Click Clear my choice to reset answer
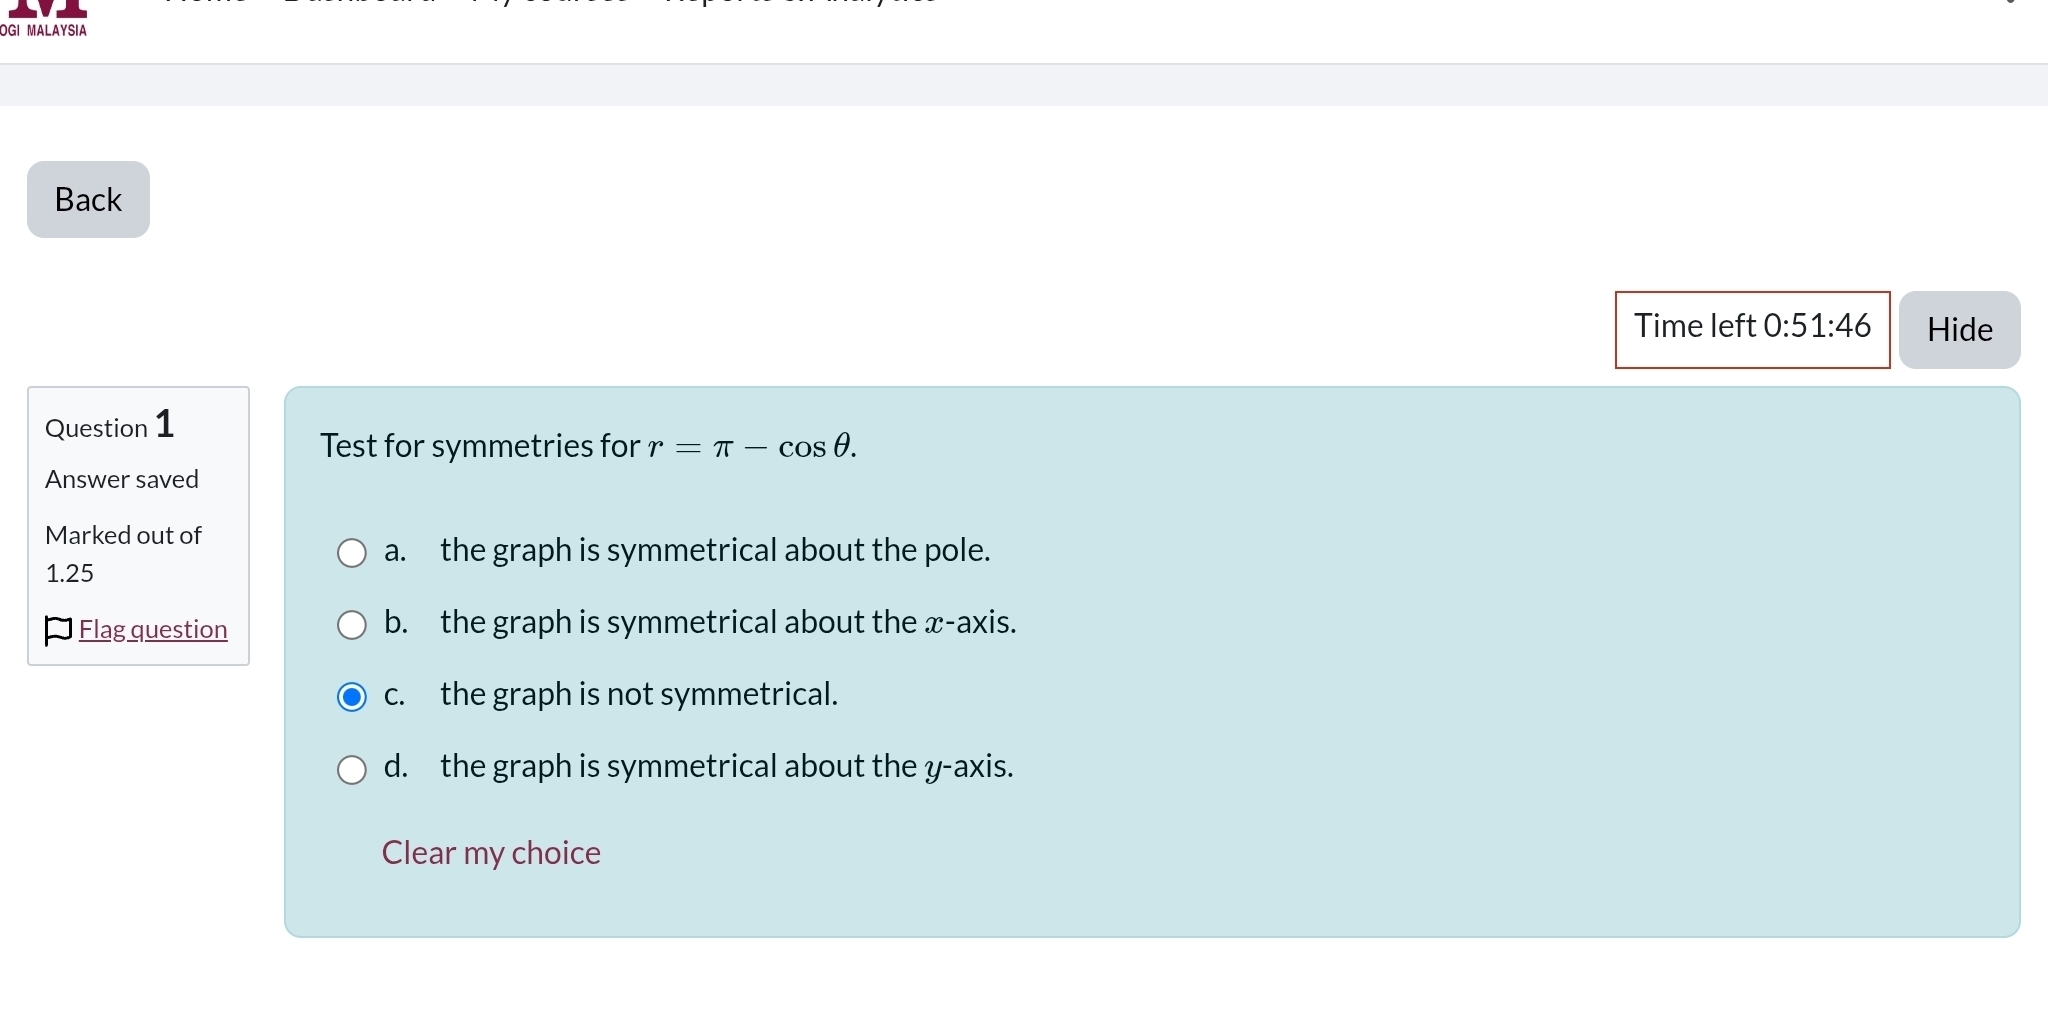 tap(490, 853)
